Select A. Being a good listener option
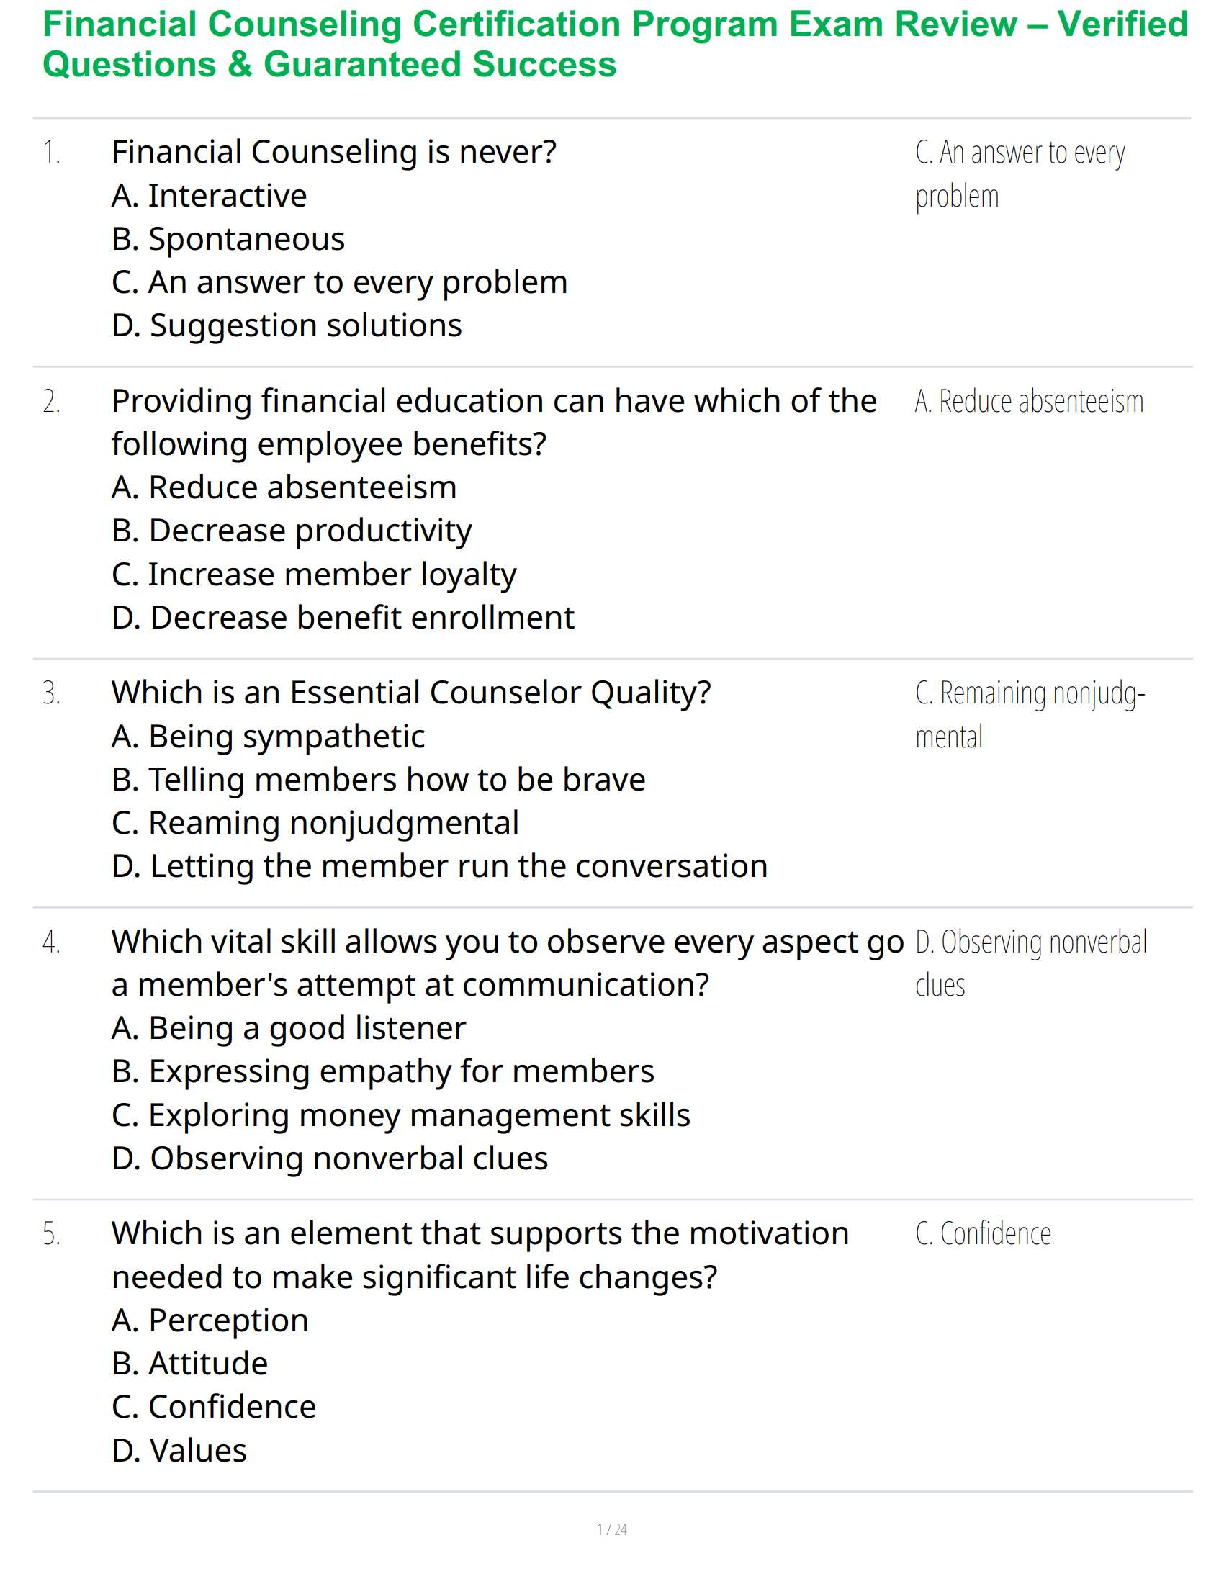Image resolution: width=1224 pixels, height=1584 pixels. (x=289, y=1029)
